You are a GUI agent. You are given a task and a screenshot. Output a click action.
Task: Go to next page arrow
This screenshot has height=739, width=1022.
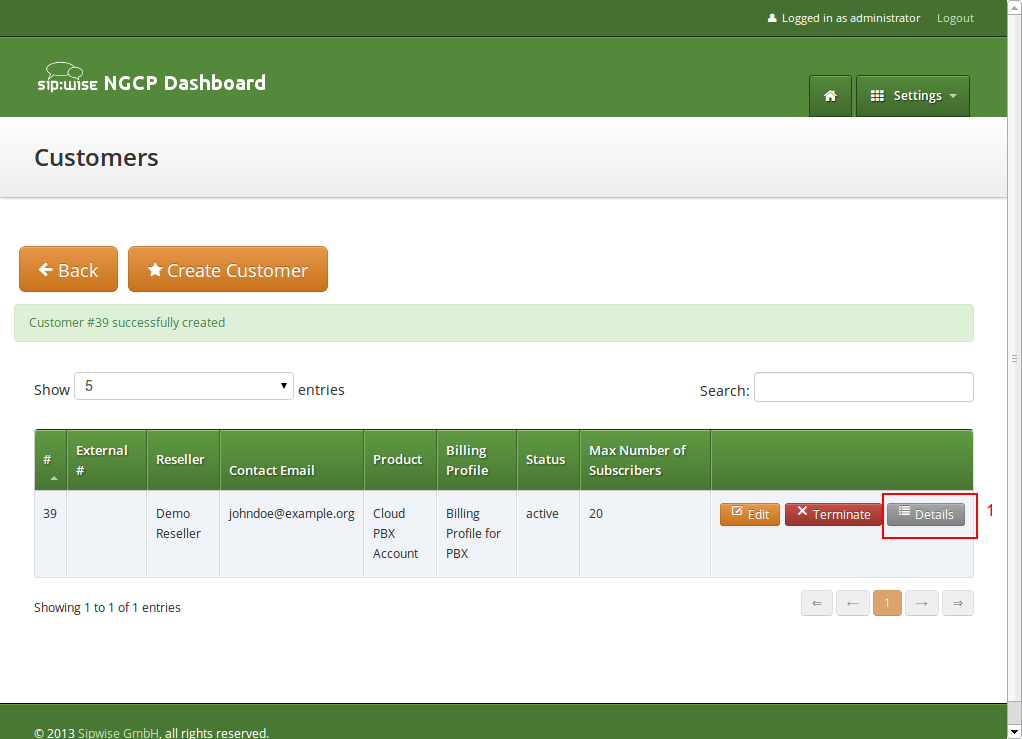[x=922, y=603]
